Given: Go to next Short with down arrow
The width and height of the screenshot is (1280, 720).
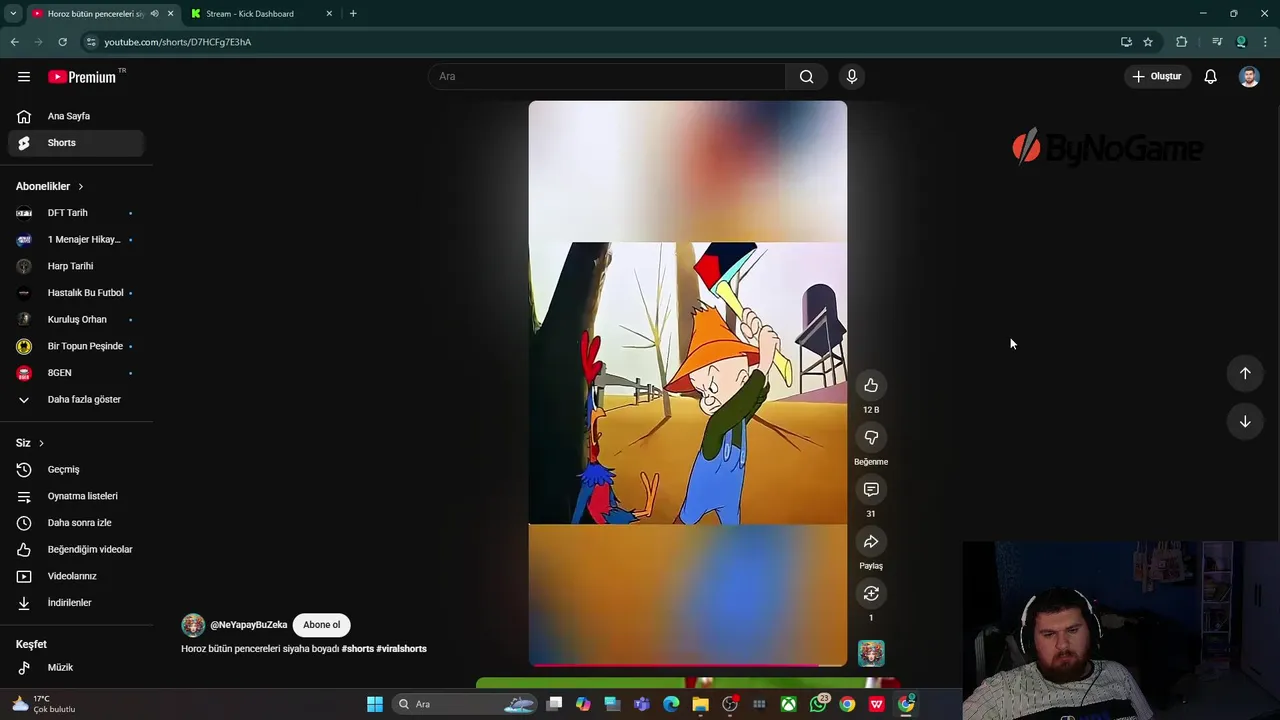Looking at the screenshot, I should point(1245,421).
